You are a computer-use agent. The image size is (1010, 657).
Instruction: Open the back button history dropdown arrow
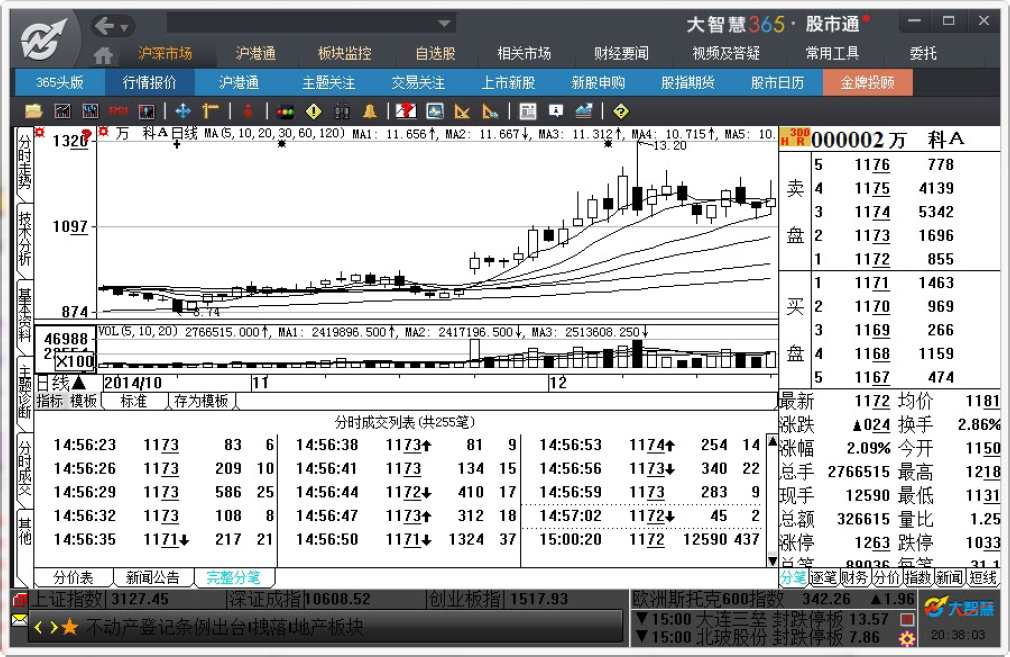(124, 28)
